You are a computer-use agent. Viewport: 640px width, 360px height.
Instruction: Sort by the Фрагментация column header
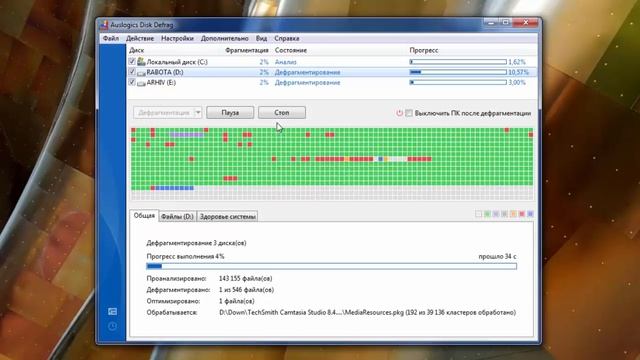247,50
